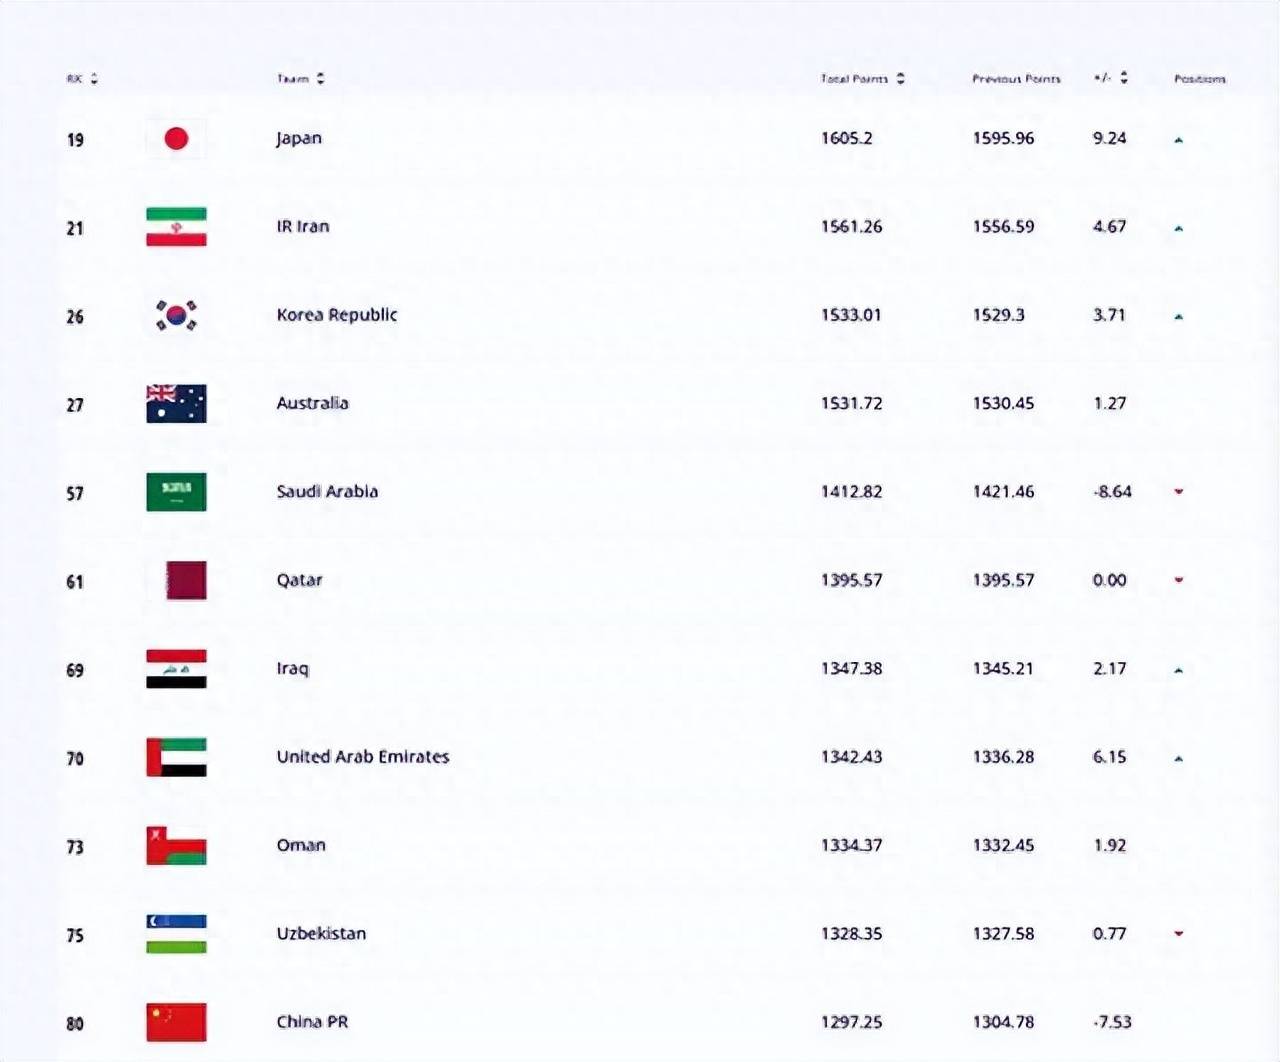The height and width of the screenshot is (1062, 1280).
Task: Click the Japan flag icon
Action: click(x=176, y=138)
